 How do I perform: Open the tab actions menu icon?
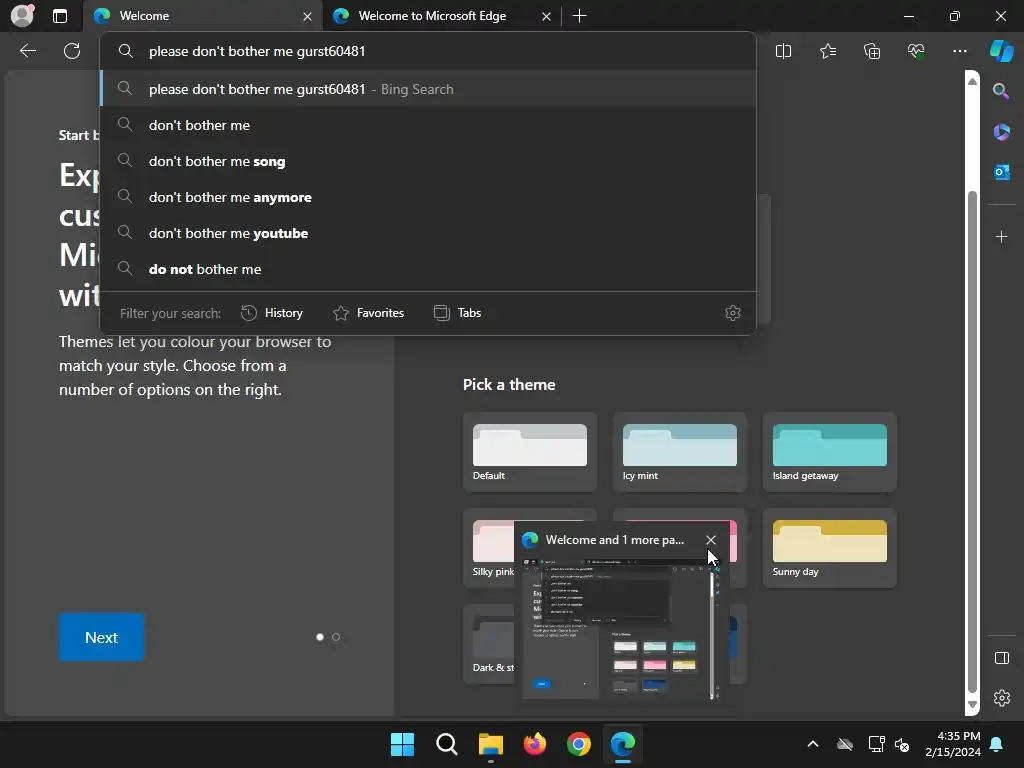click(x=60, y=16)
